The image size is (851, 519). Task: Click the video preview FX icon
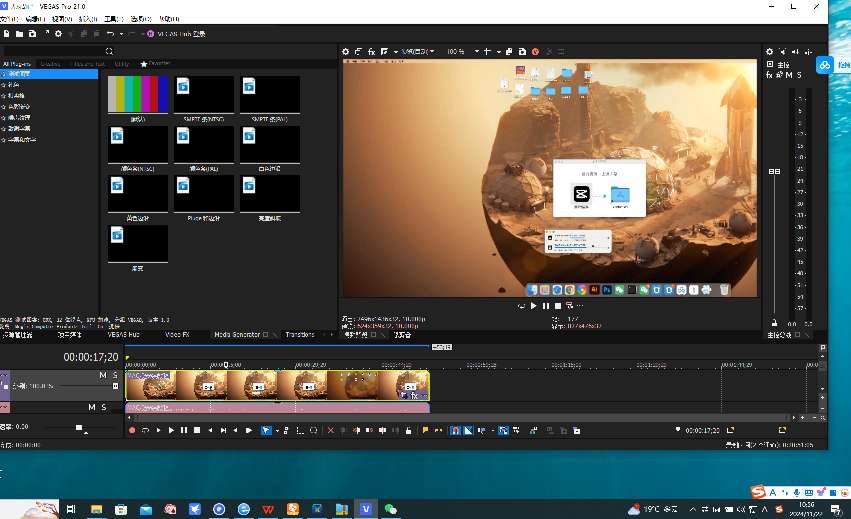click(x=372, y=51)
